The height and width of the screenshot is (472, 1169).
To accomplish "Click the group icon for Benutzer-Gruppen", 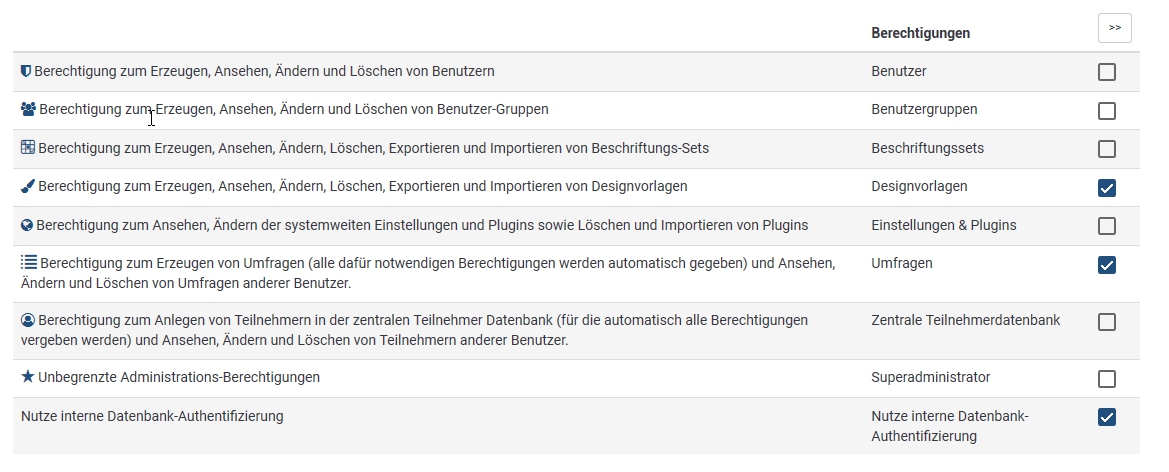I will tap(28, 109).
